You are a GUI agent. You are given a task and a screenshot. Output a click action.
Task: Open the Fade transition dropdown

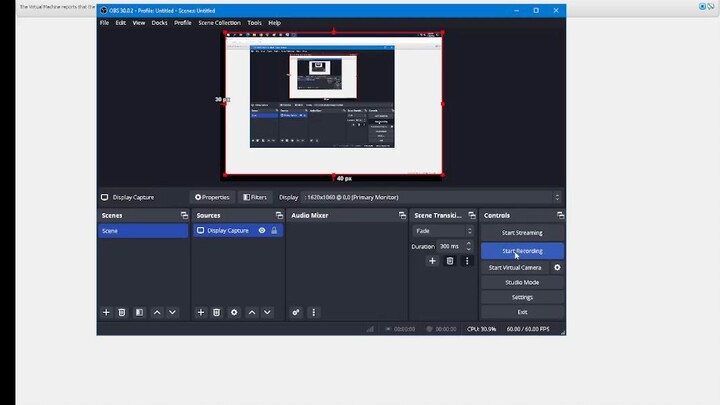click(443, 231)
